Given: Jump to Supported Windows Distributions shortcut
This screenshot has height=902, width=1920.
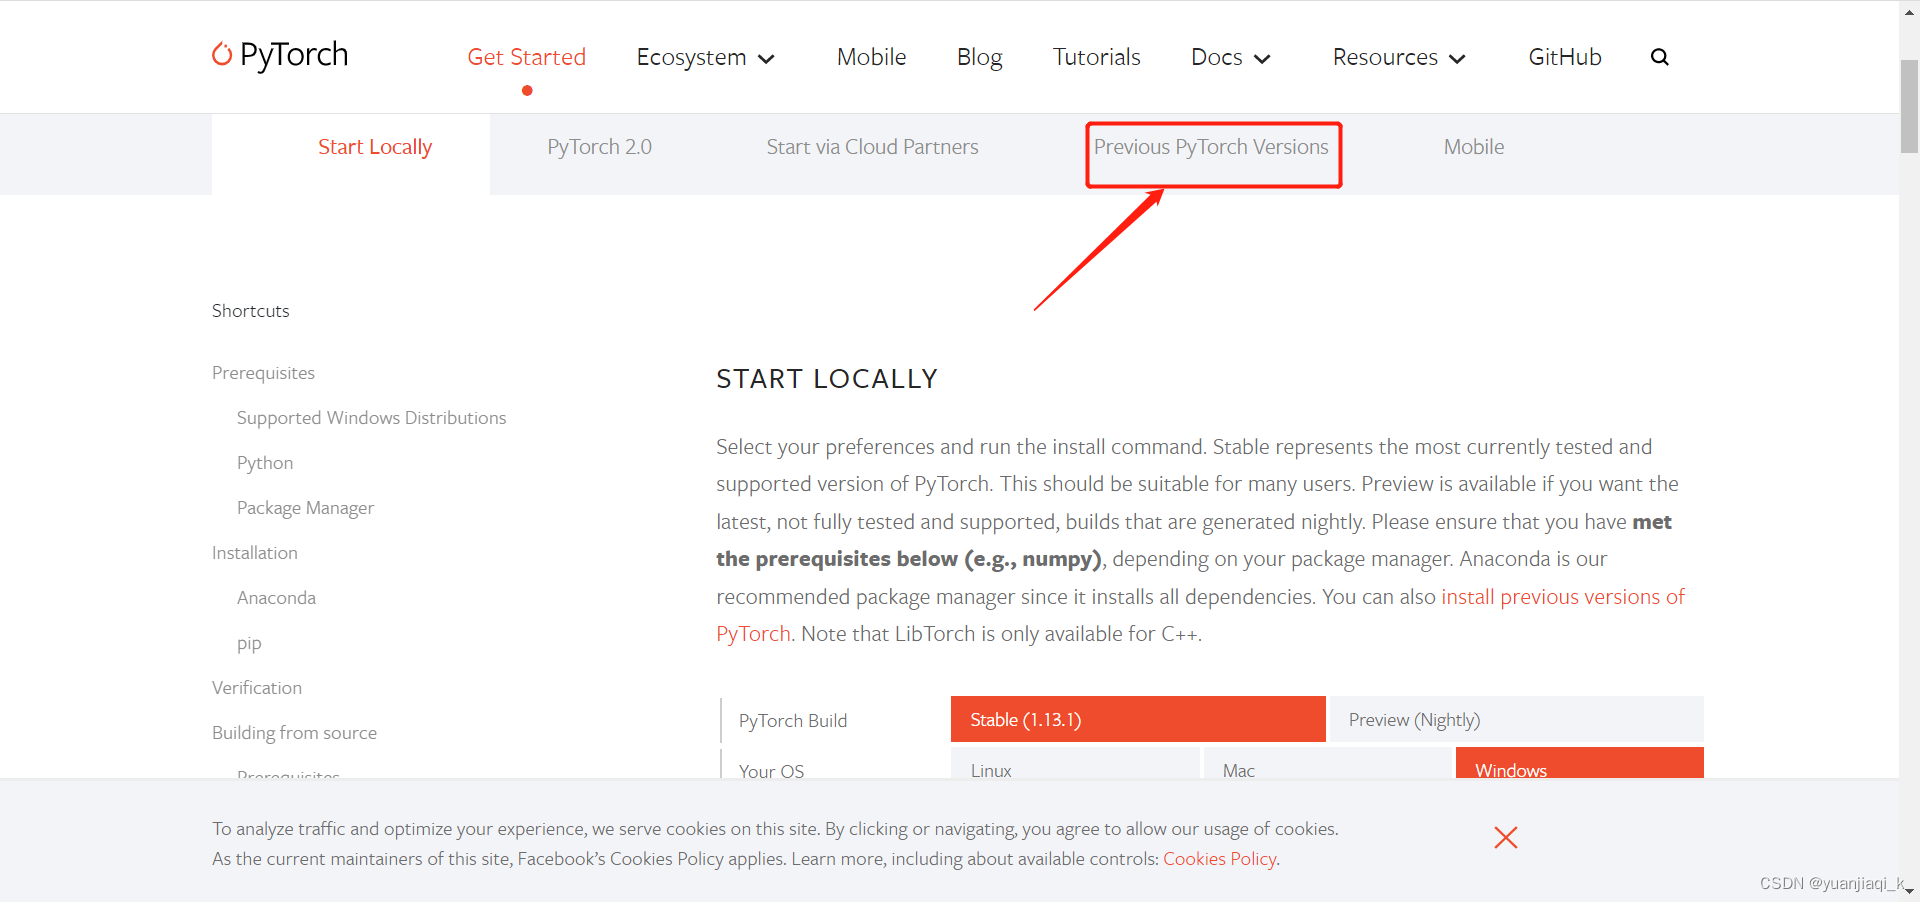Looking at the screenshot, I should (x=371, y=418).
